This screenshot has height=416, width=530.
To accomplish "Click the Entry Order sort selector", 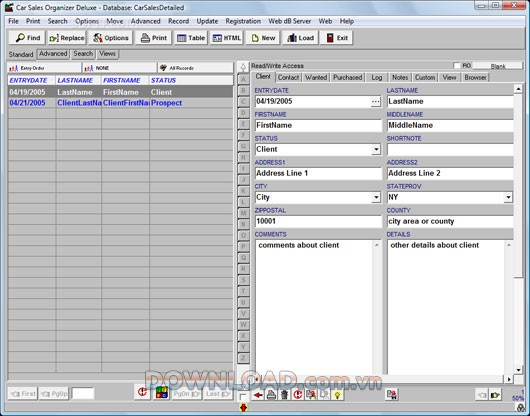I will [x=44, y=68].
